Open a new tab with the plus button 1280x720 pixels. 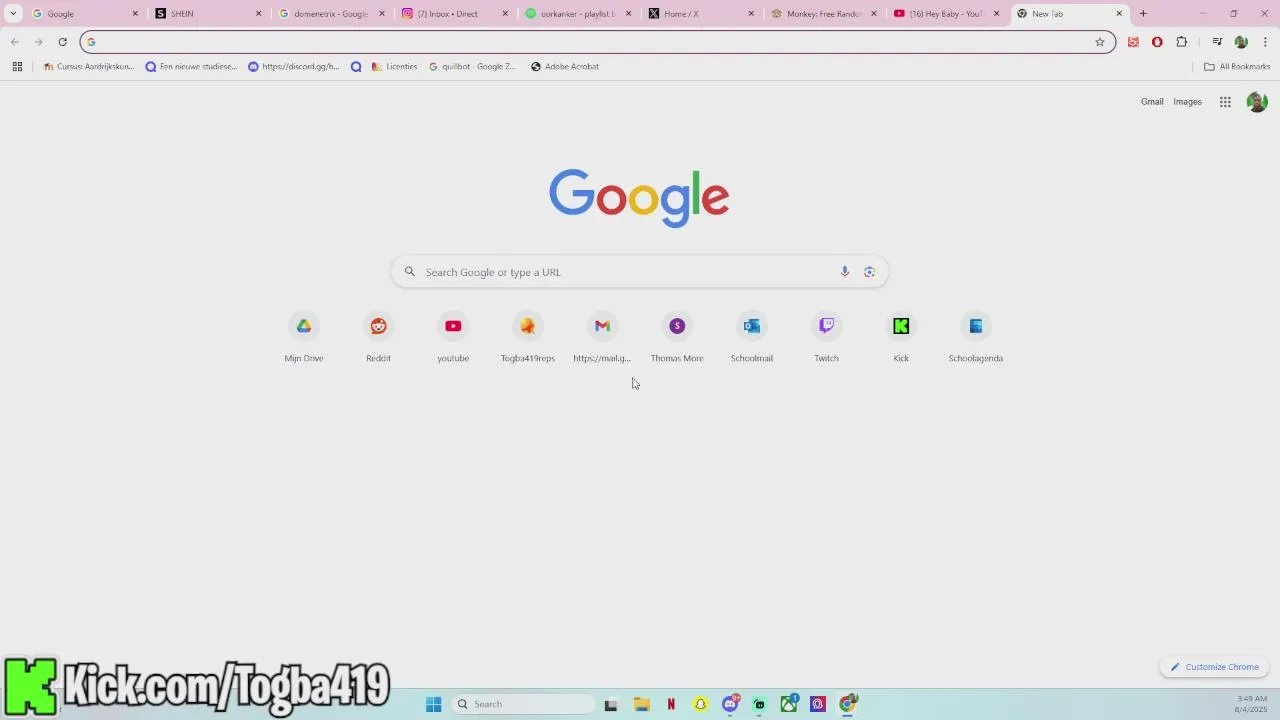[1143, 14]
